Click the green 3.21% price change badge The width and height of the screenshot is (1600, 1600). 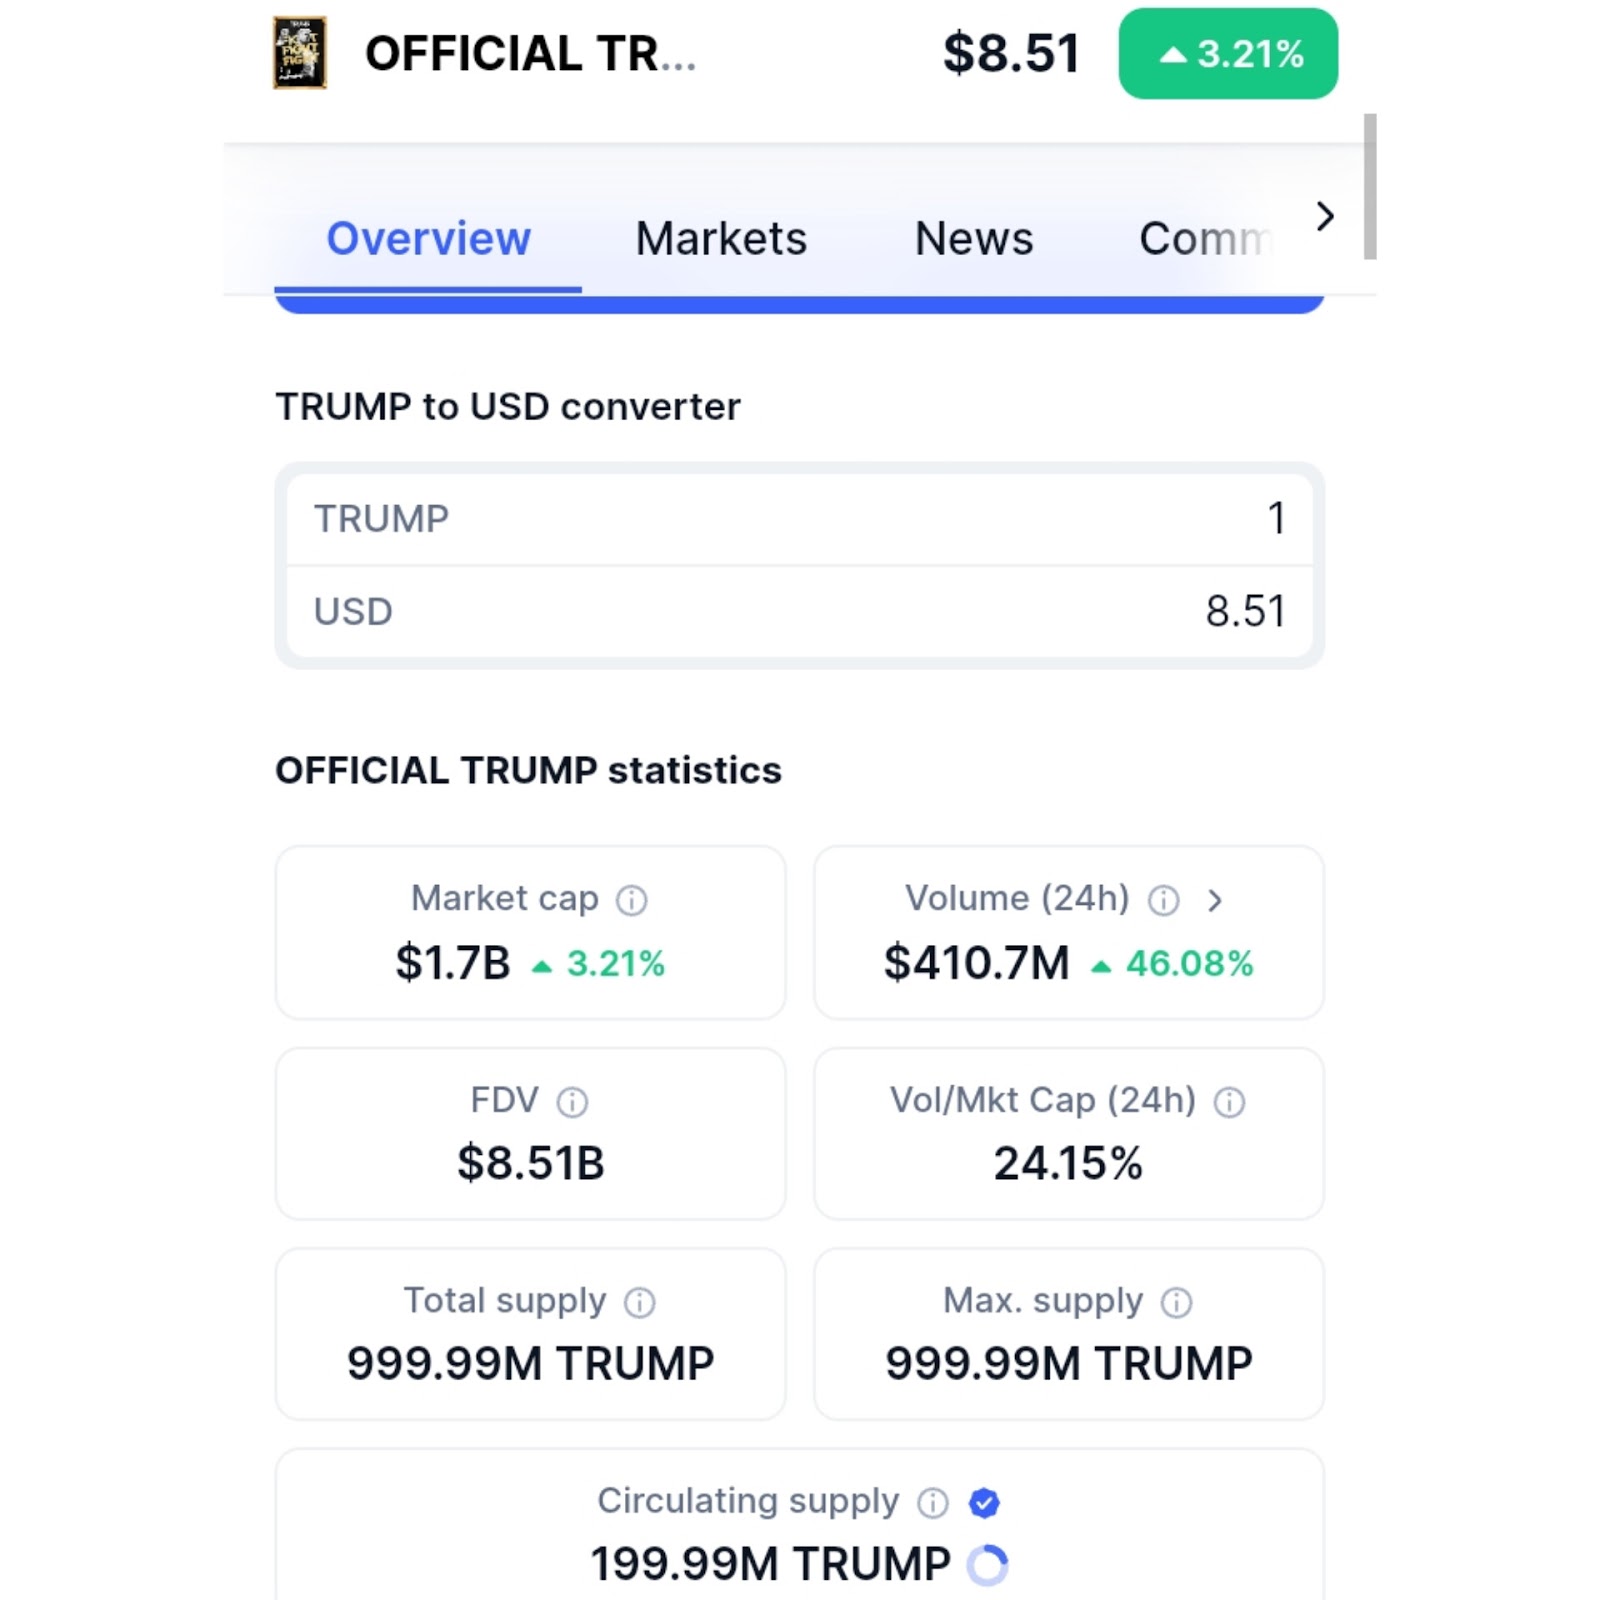tap(1228, 54)
